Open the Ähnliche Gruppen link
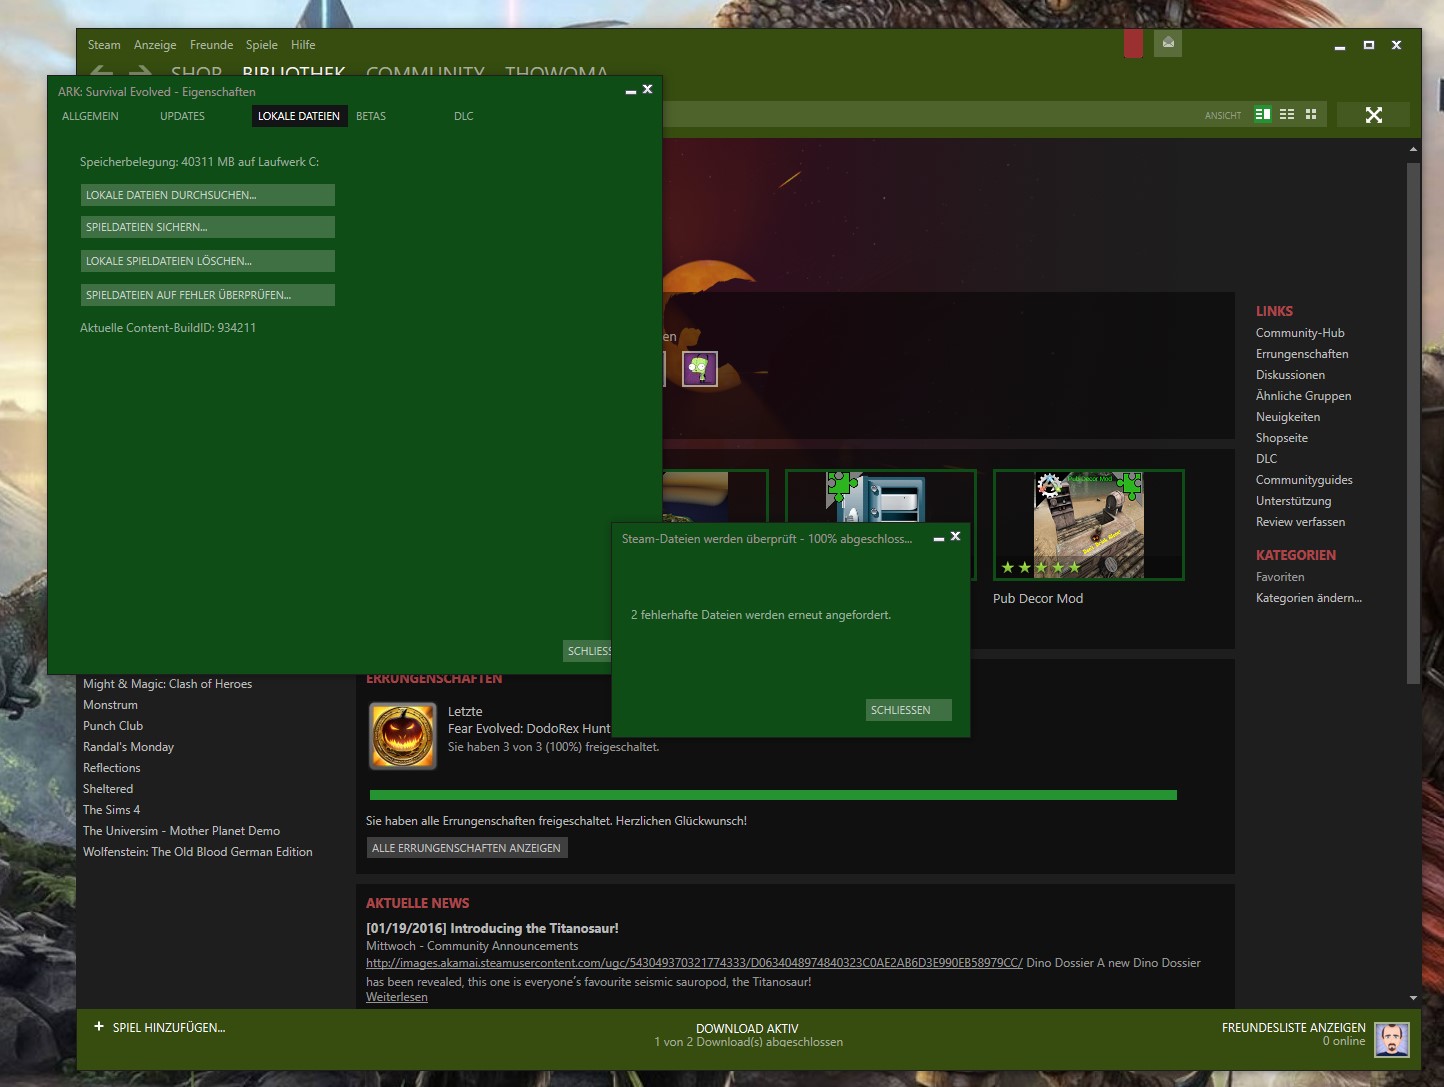 pos(1303,396)
